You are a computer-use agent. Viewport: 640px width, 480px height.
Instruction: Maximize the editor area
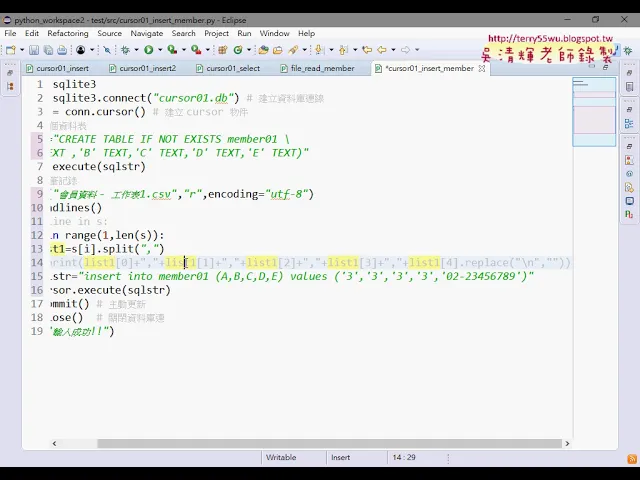tap(606, 67)
